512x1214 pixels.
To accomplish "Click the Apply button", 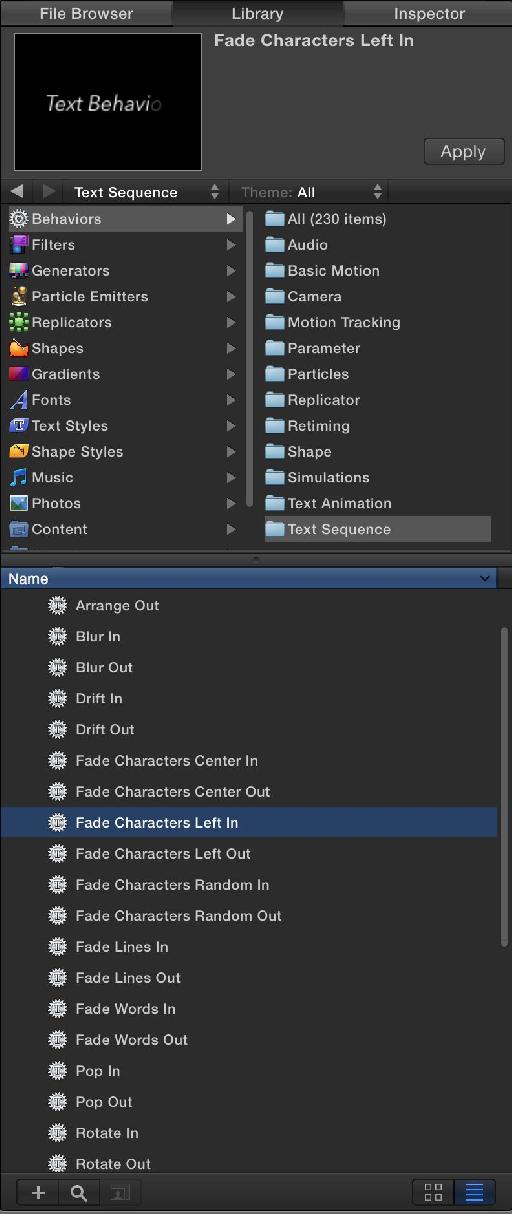I will pyautogui.click(x=463, y=152).
